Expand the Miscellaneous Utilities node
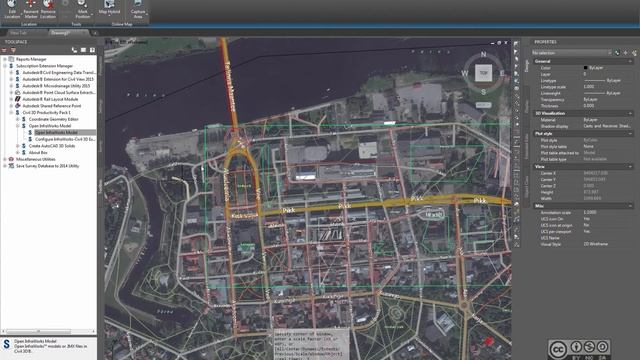This screenshot has height=360, width=640. 5,159
